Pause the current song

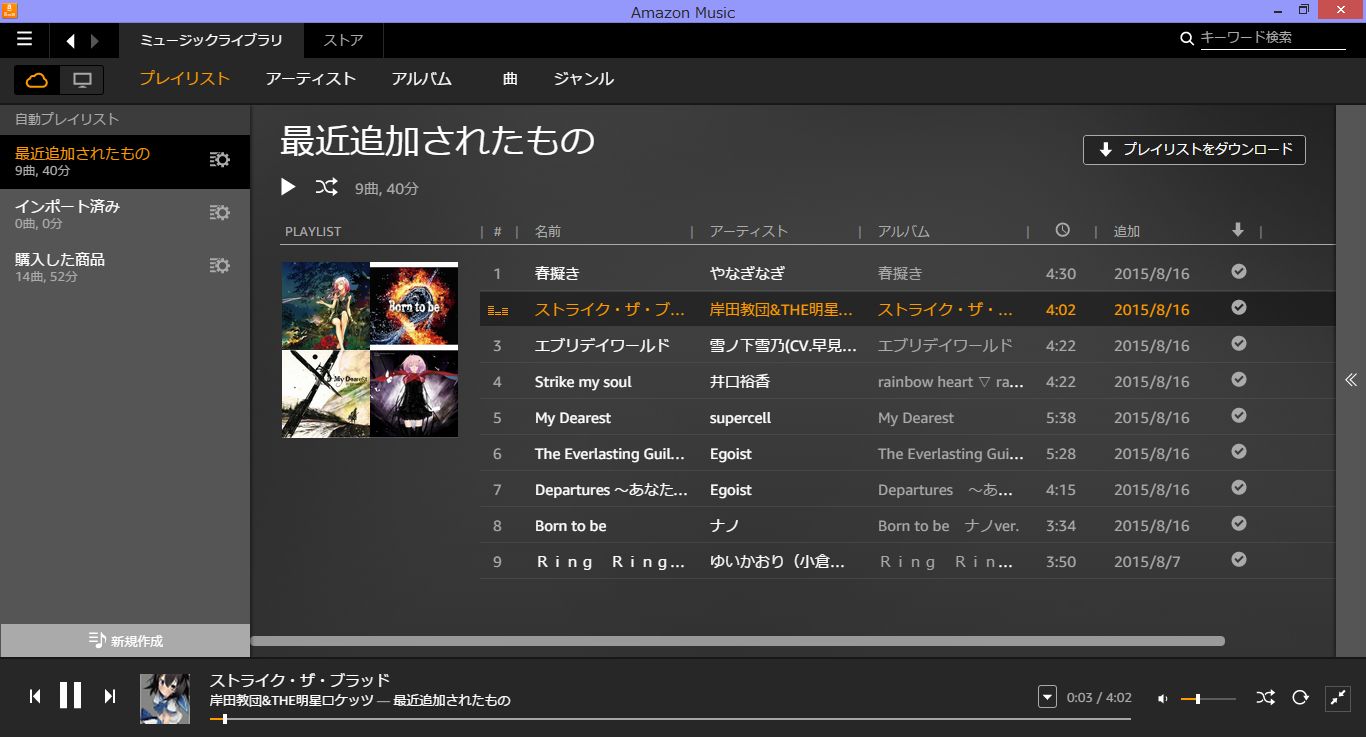70,695
